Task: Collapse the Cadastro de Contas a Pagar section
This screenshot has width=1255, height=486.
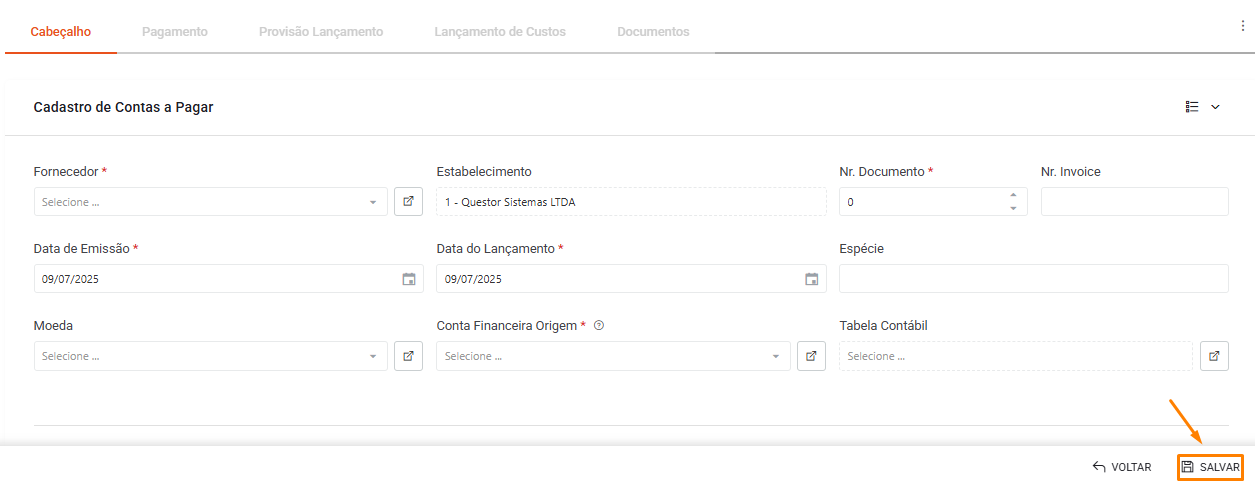Action: 1216,107
